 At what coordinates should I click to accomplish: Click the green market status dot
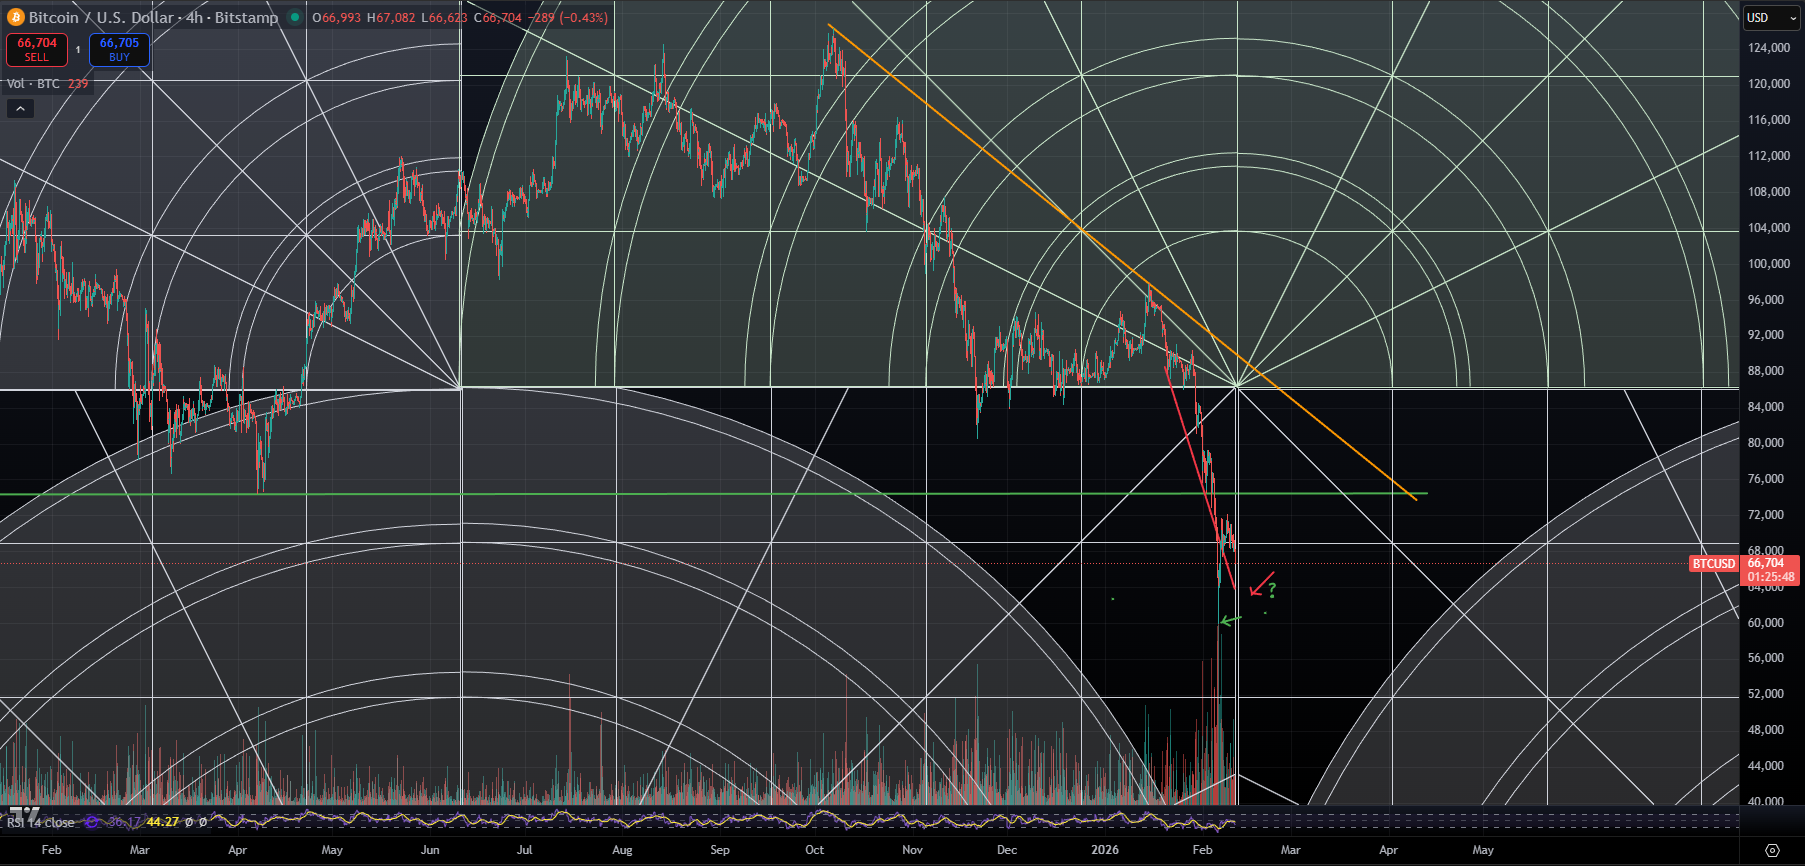(x=294, y=17)
